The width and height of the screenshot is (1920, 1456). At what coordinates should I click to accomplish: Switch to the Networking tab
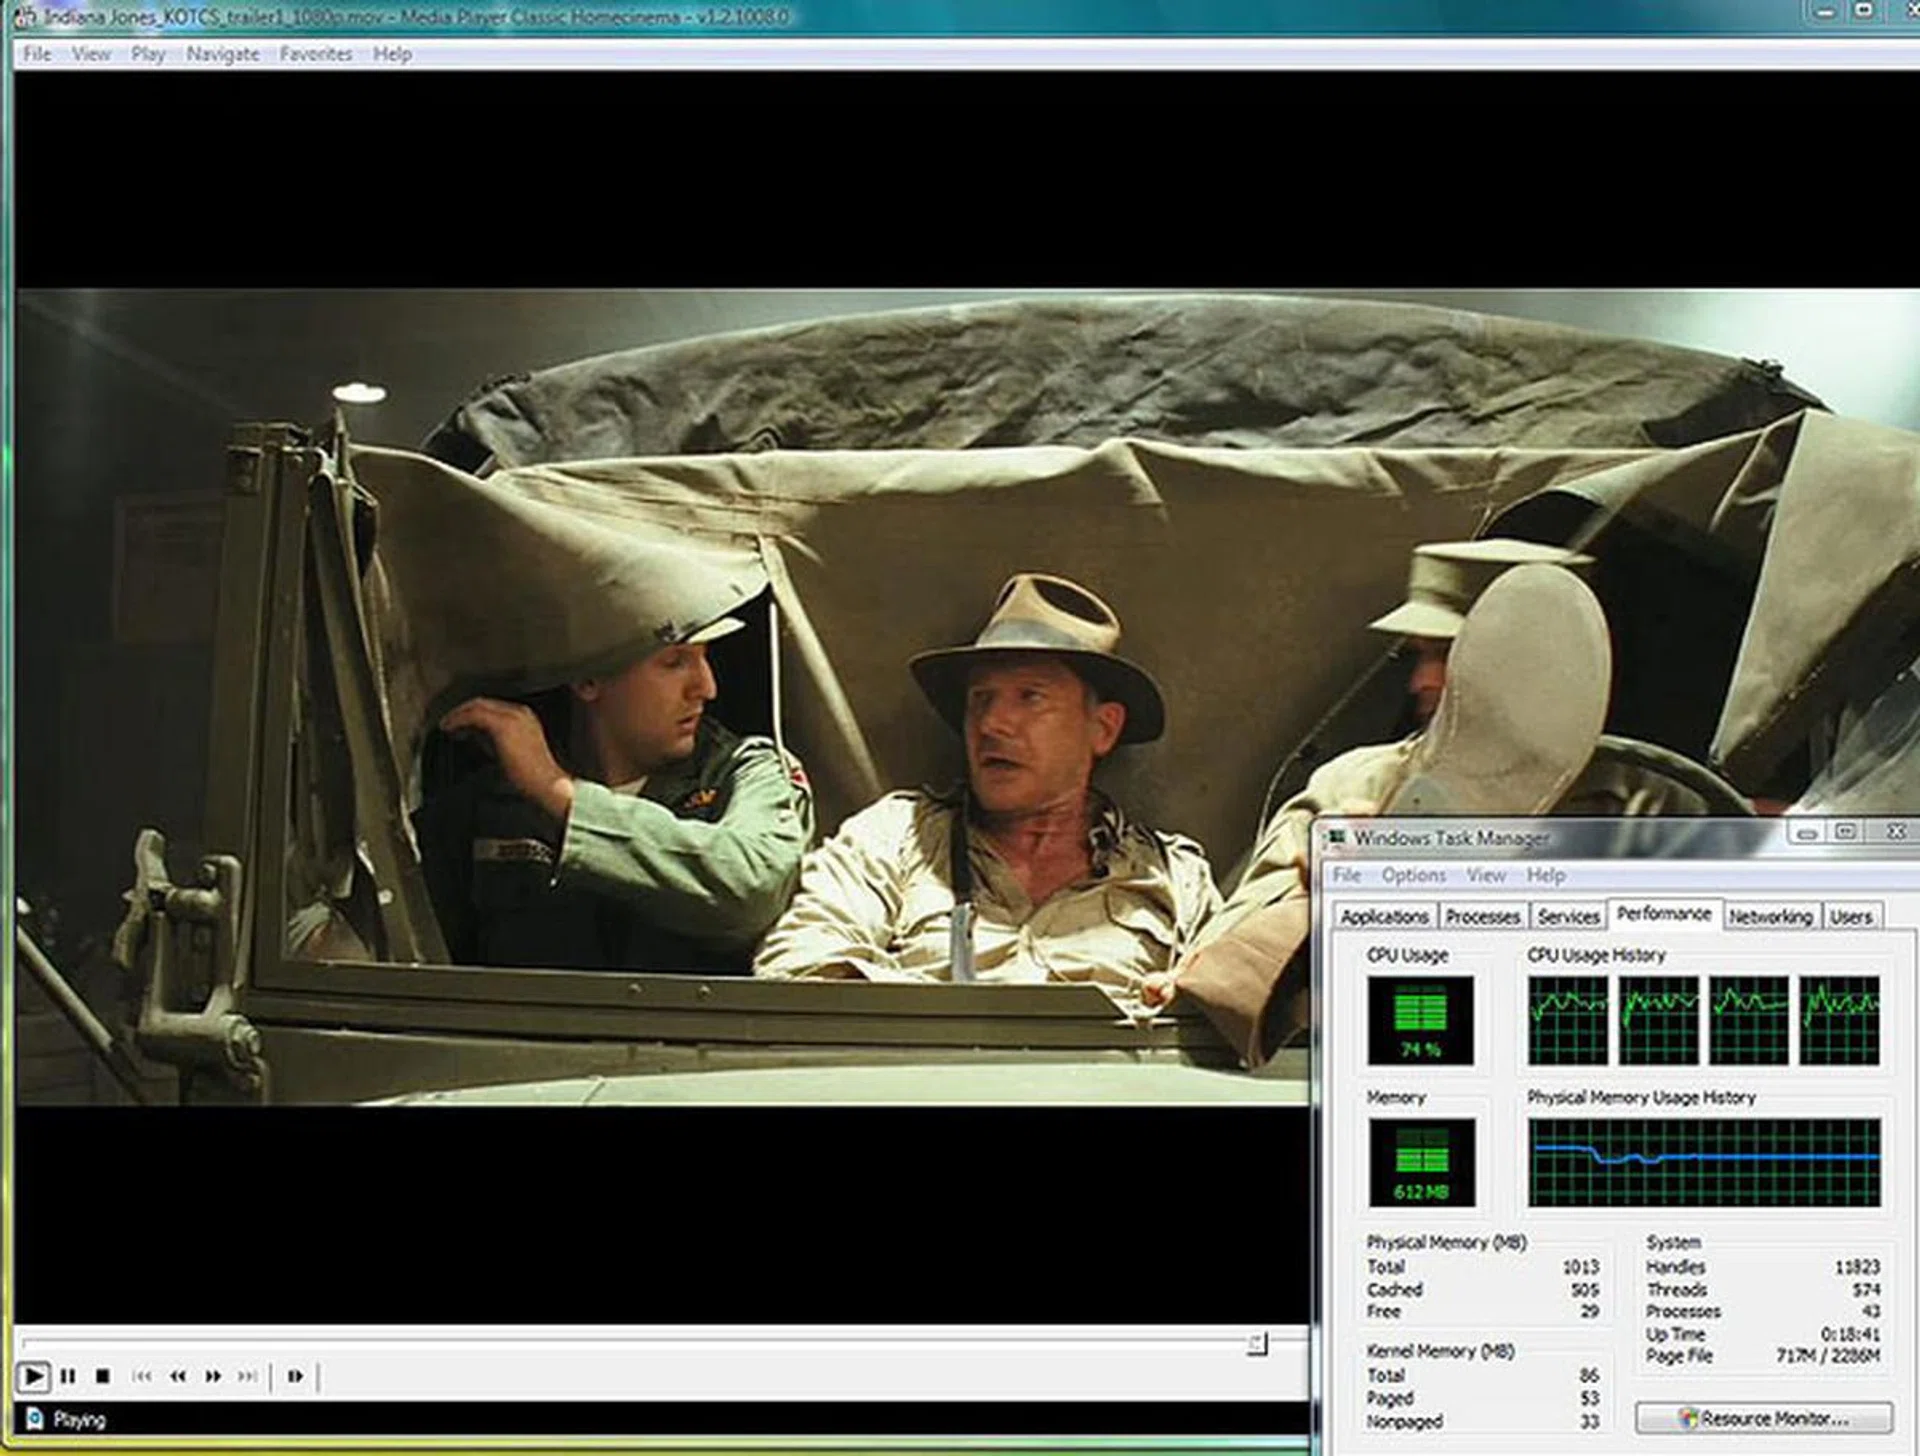tap(1770, 916)
